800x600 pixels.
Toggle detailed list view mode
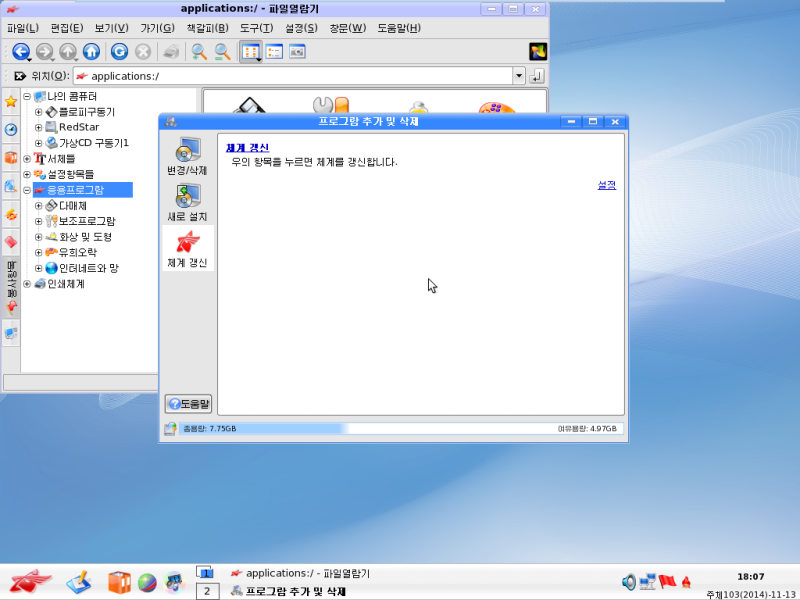(273, 52)
